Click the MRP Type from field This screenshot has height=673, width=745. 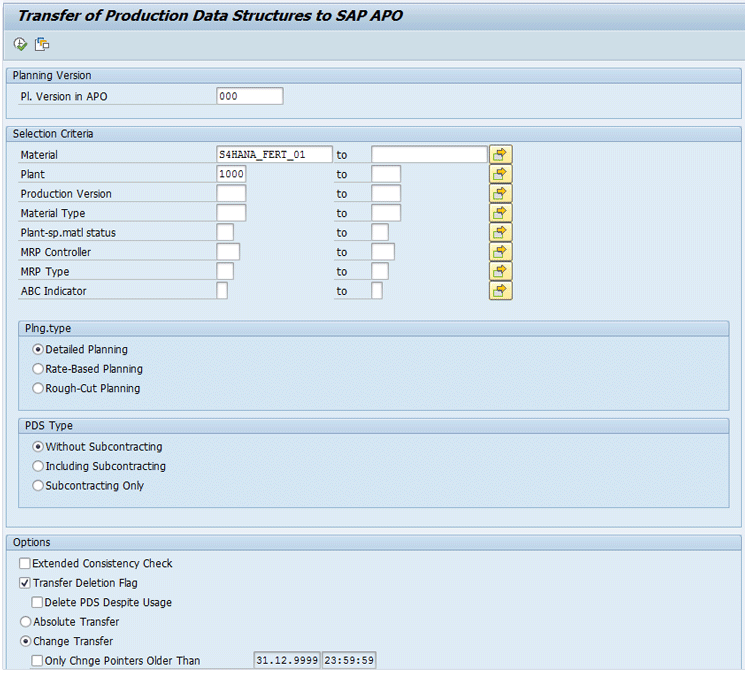(x=225, y=271)
